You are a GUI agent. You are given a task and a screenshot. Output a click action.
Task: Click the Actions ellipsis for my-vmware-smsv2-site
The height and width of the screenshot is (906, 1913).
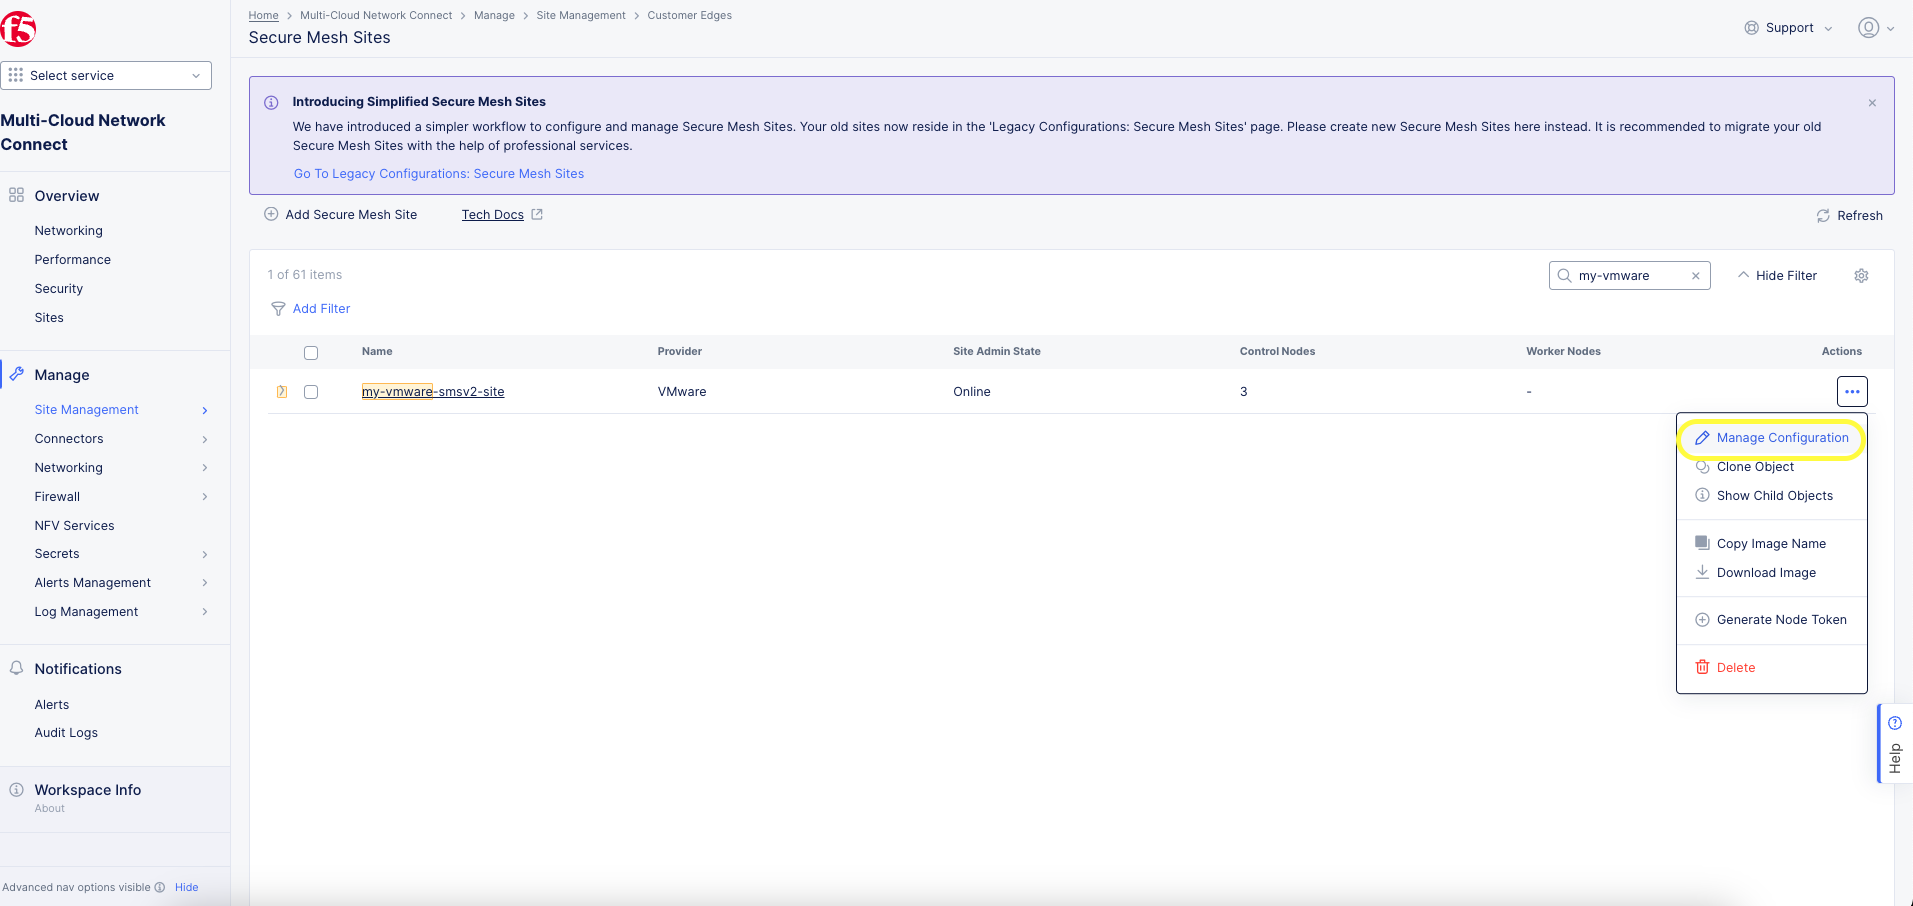click(1851, 391)
